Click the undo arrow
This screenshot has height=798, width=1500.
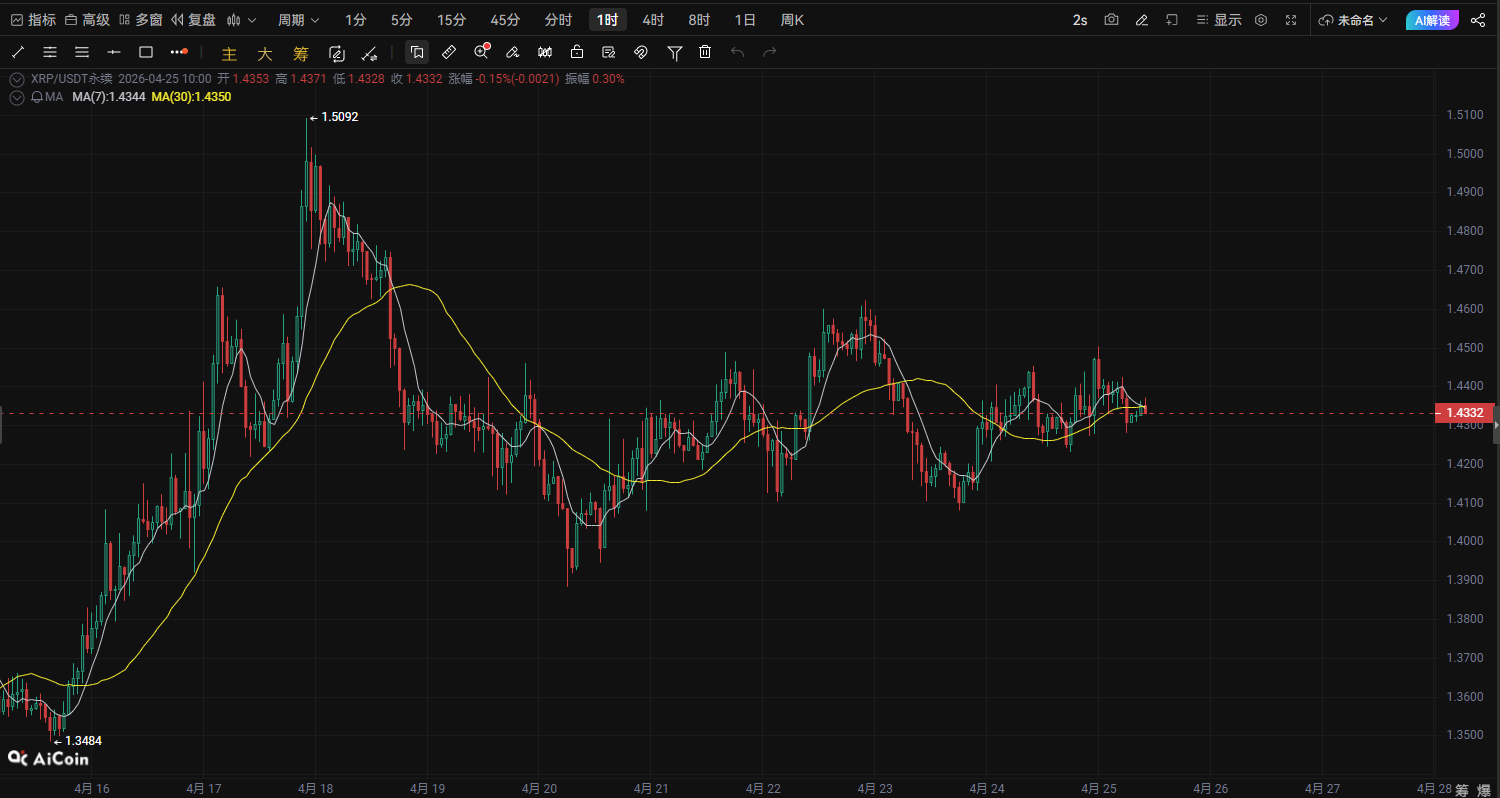coord(737,52)
